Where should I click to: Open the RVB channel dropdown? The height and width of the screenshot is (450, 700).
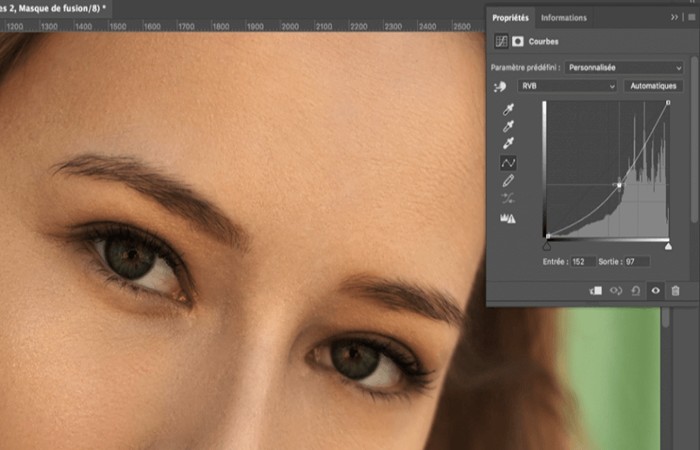click(x=567, y=86)
